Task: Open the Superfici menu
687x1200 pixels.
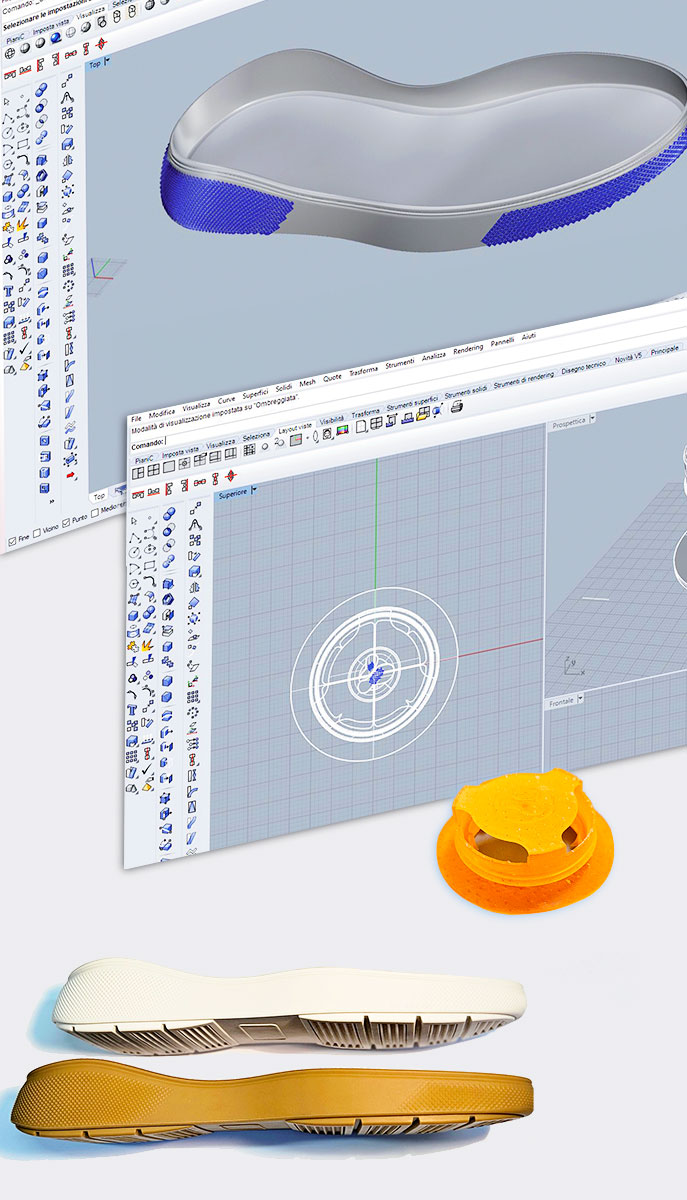Action: tap(255, 395)
